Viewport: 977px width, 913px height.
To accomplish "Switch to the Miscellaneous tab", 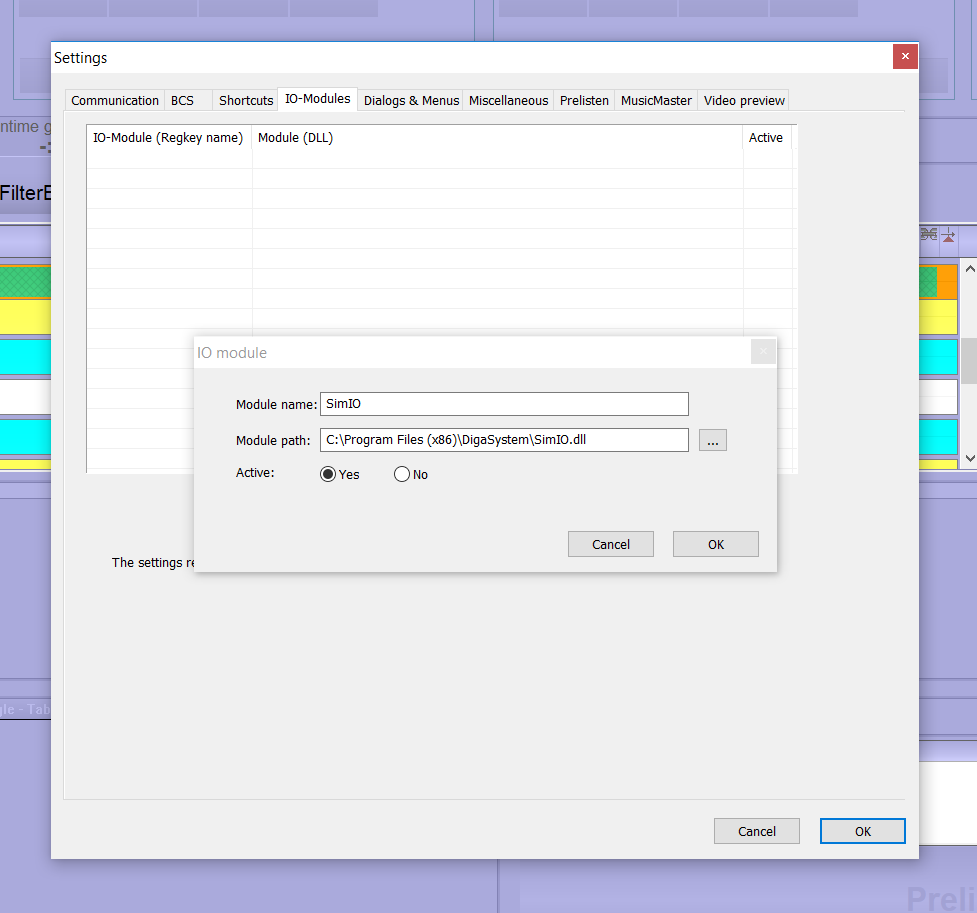I will point(508,100).
